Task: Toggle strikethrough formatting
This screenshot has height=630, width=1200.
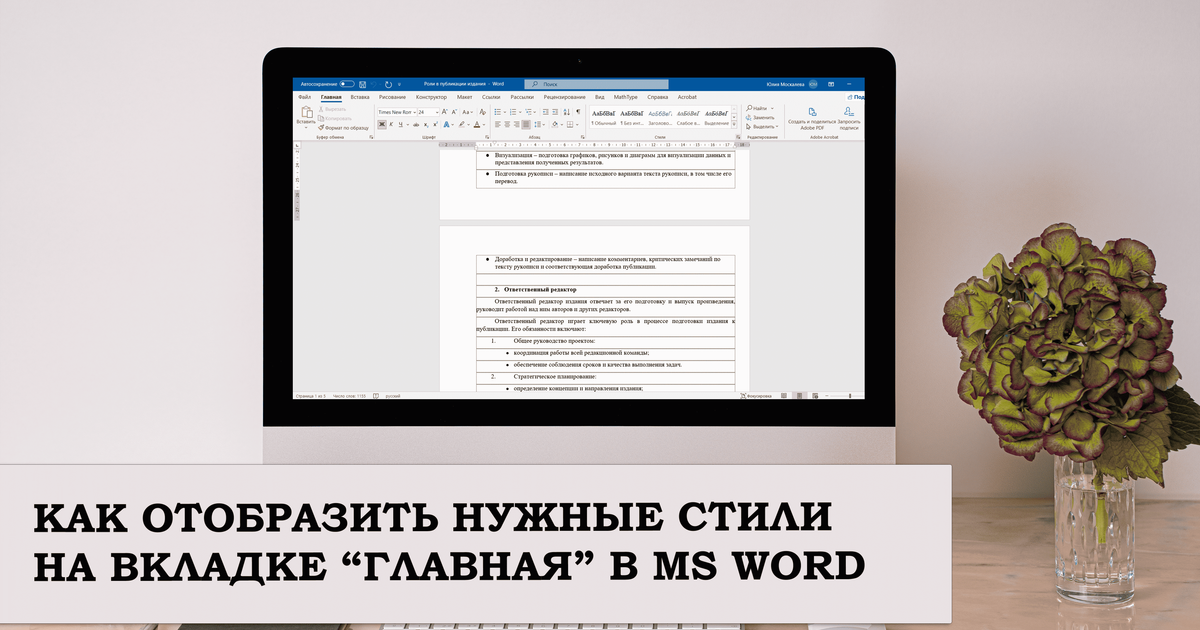Action: click(416, 125)
